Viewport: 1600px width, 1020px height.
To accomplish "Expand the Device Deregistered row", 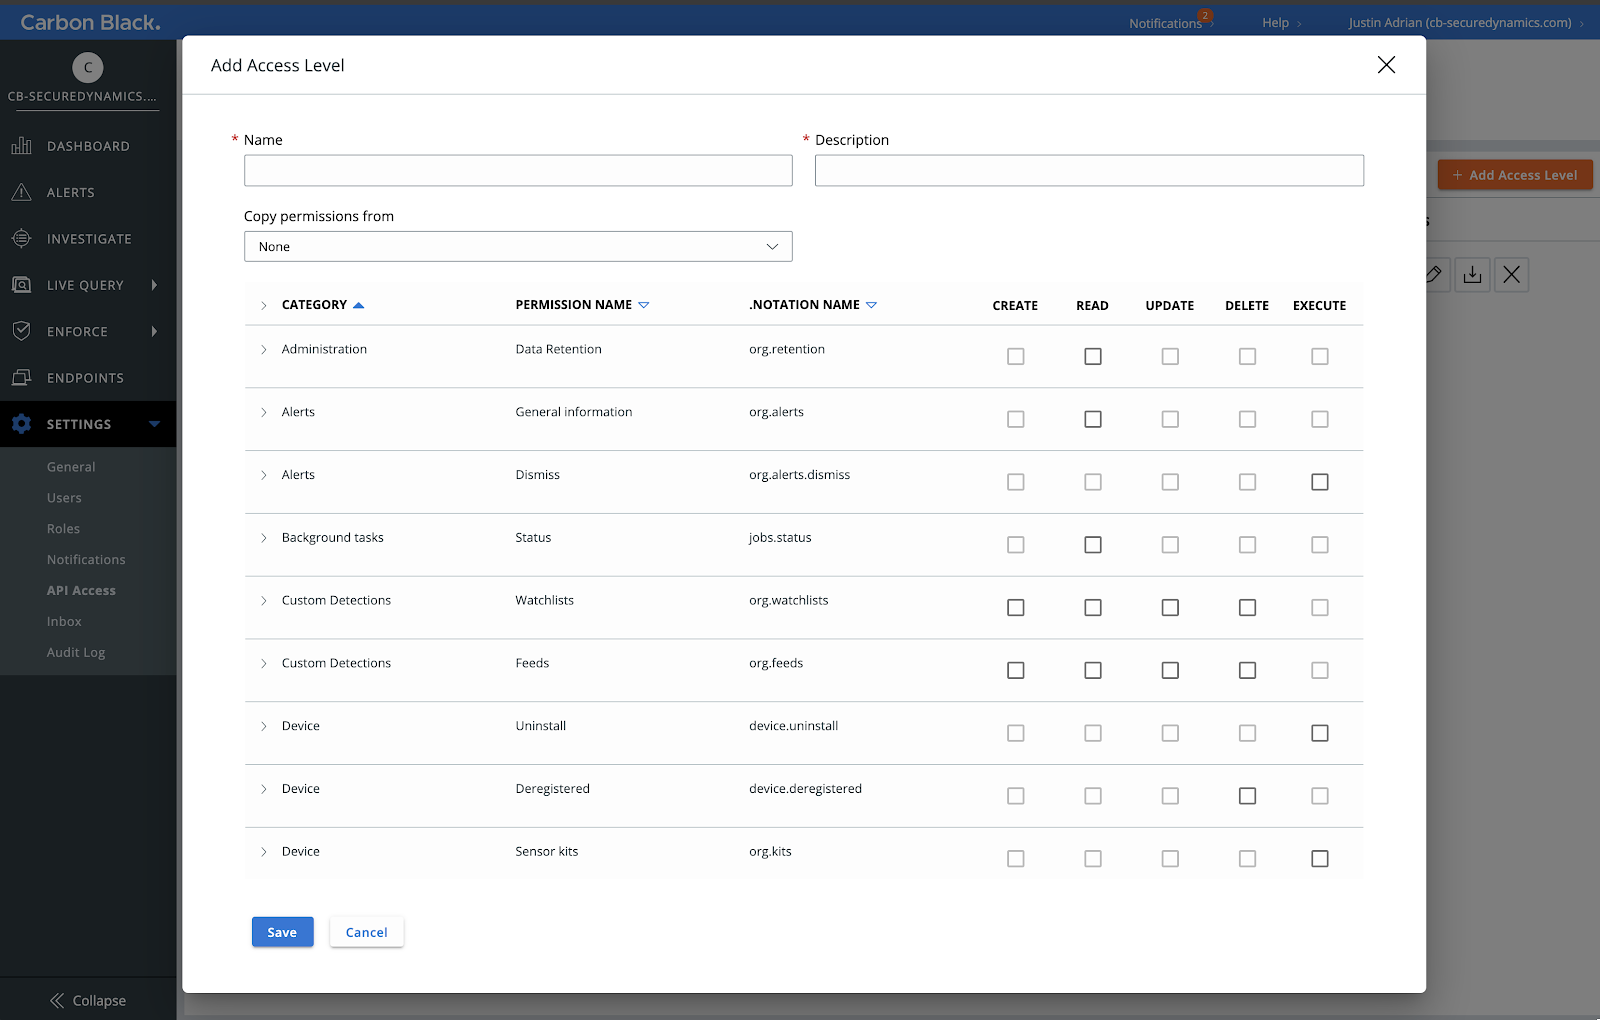I will point(264,789).
